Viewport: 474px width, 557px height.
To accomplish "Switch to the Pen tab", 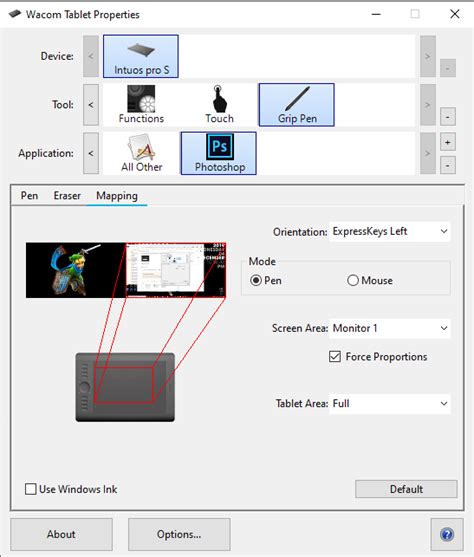I will pos(29,196).
